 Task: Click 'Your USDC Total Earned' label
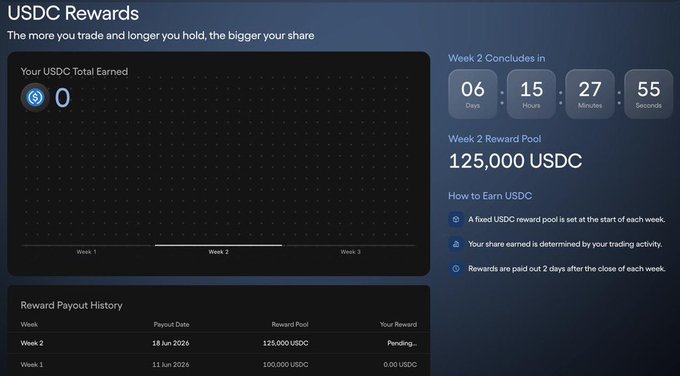(x=74, y=72)
